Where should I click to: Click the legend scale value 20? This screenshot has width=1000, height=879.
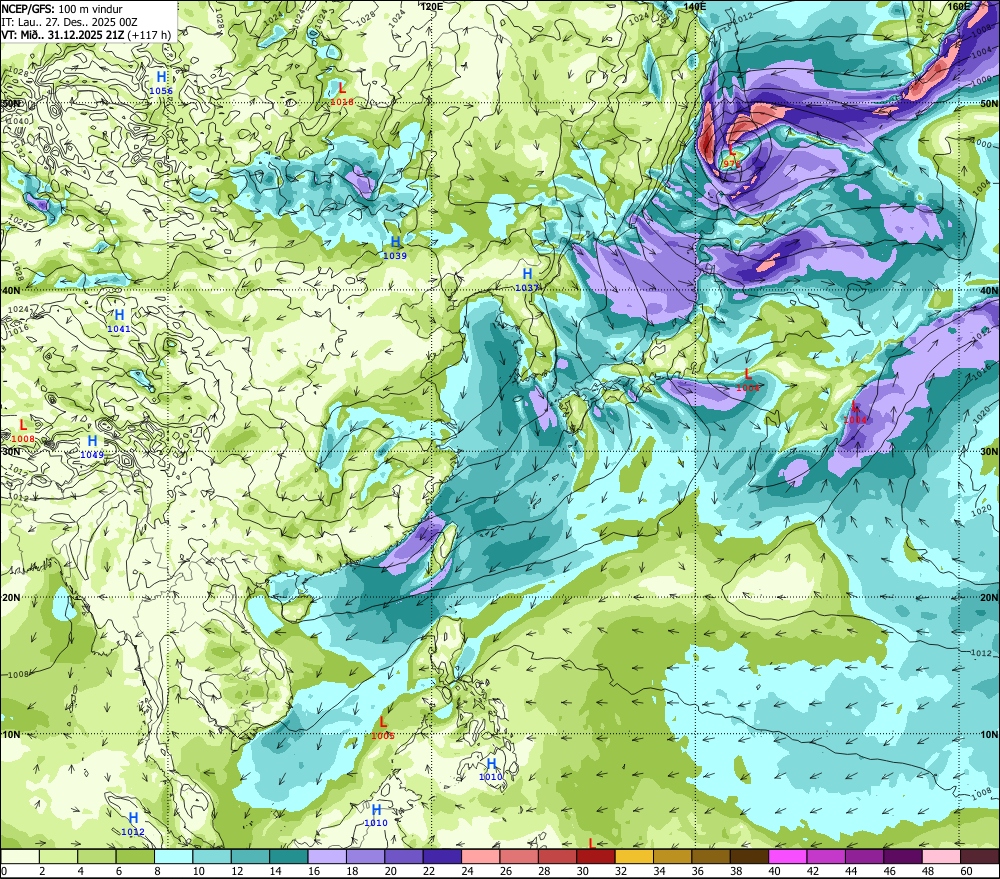pos(390,871)
